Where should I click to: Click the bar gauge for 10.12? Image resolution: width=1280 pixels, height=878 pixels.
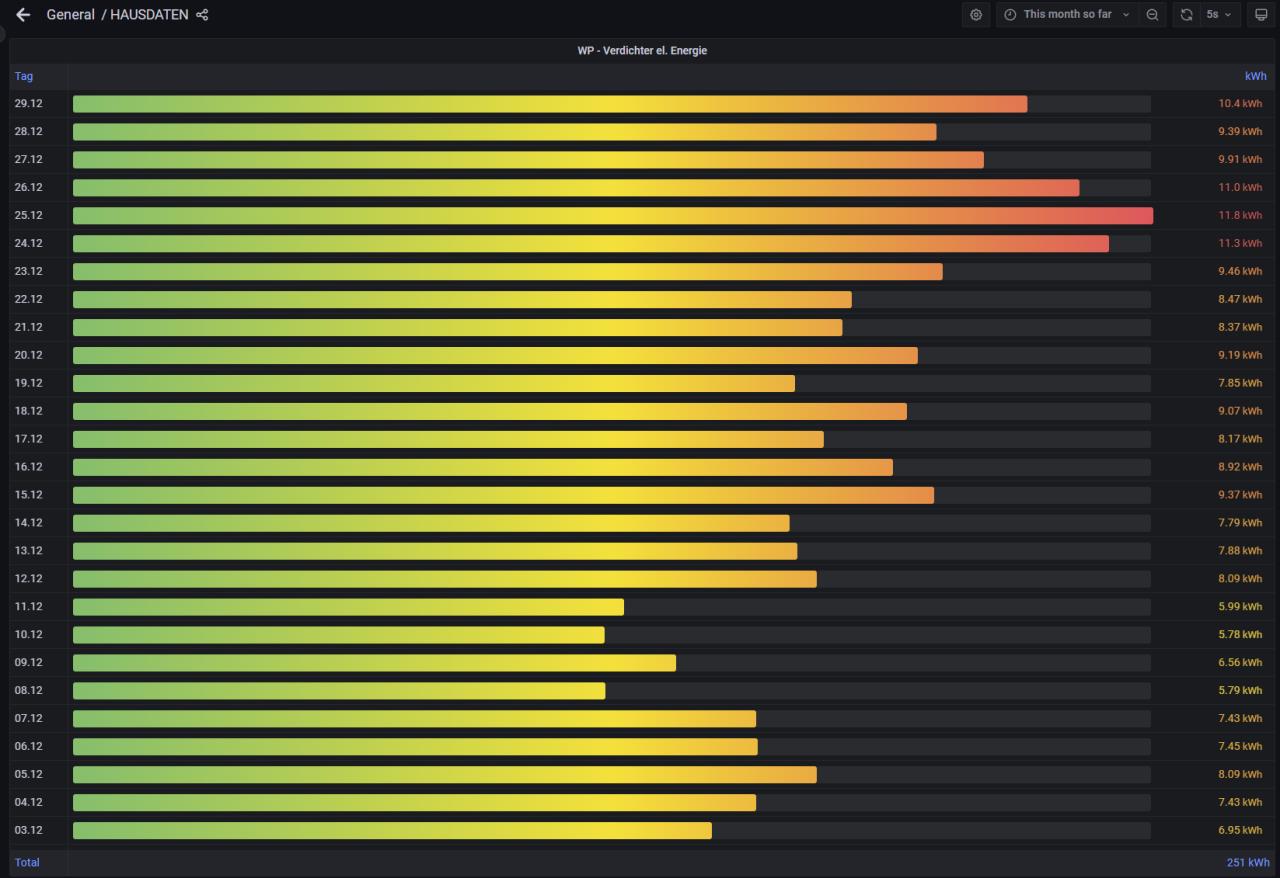(339, 635)
